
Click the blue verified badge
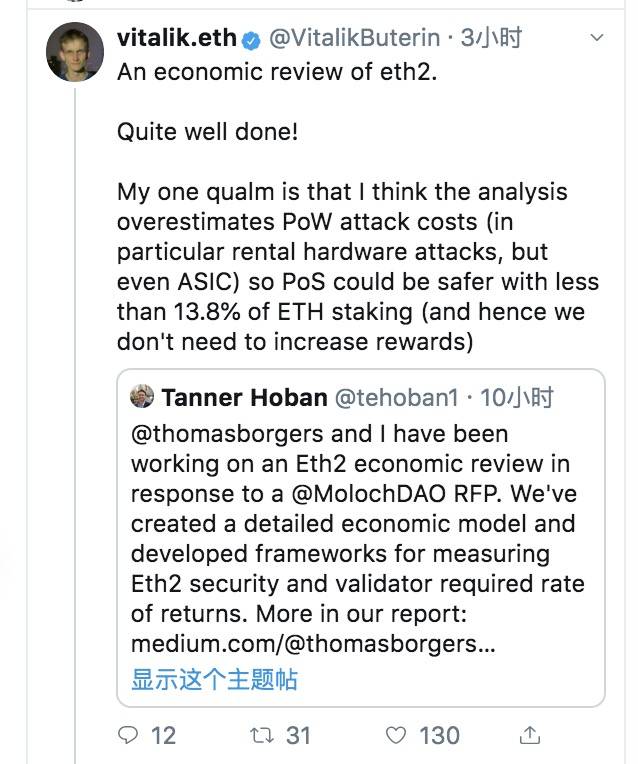(251, 41)
